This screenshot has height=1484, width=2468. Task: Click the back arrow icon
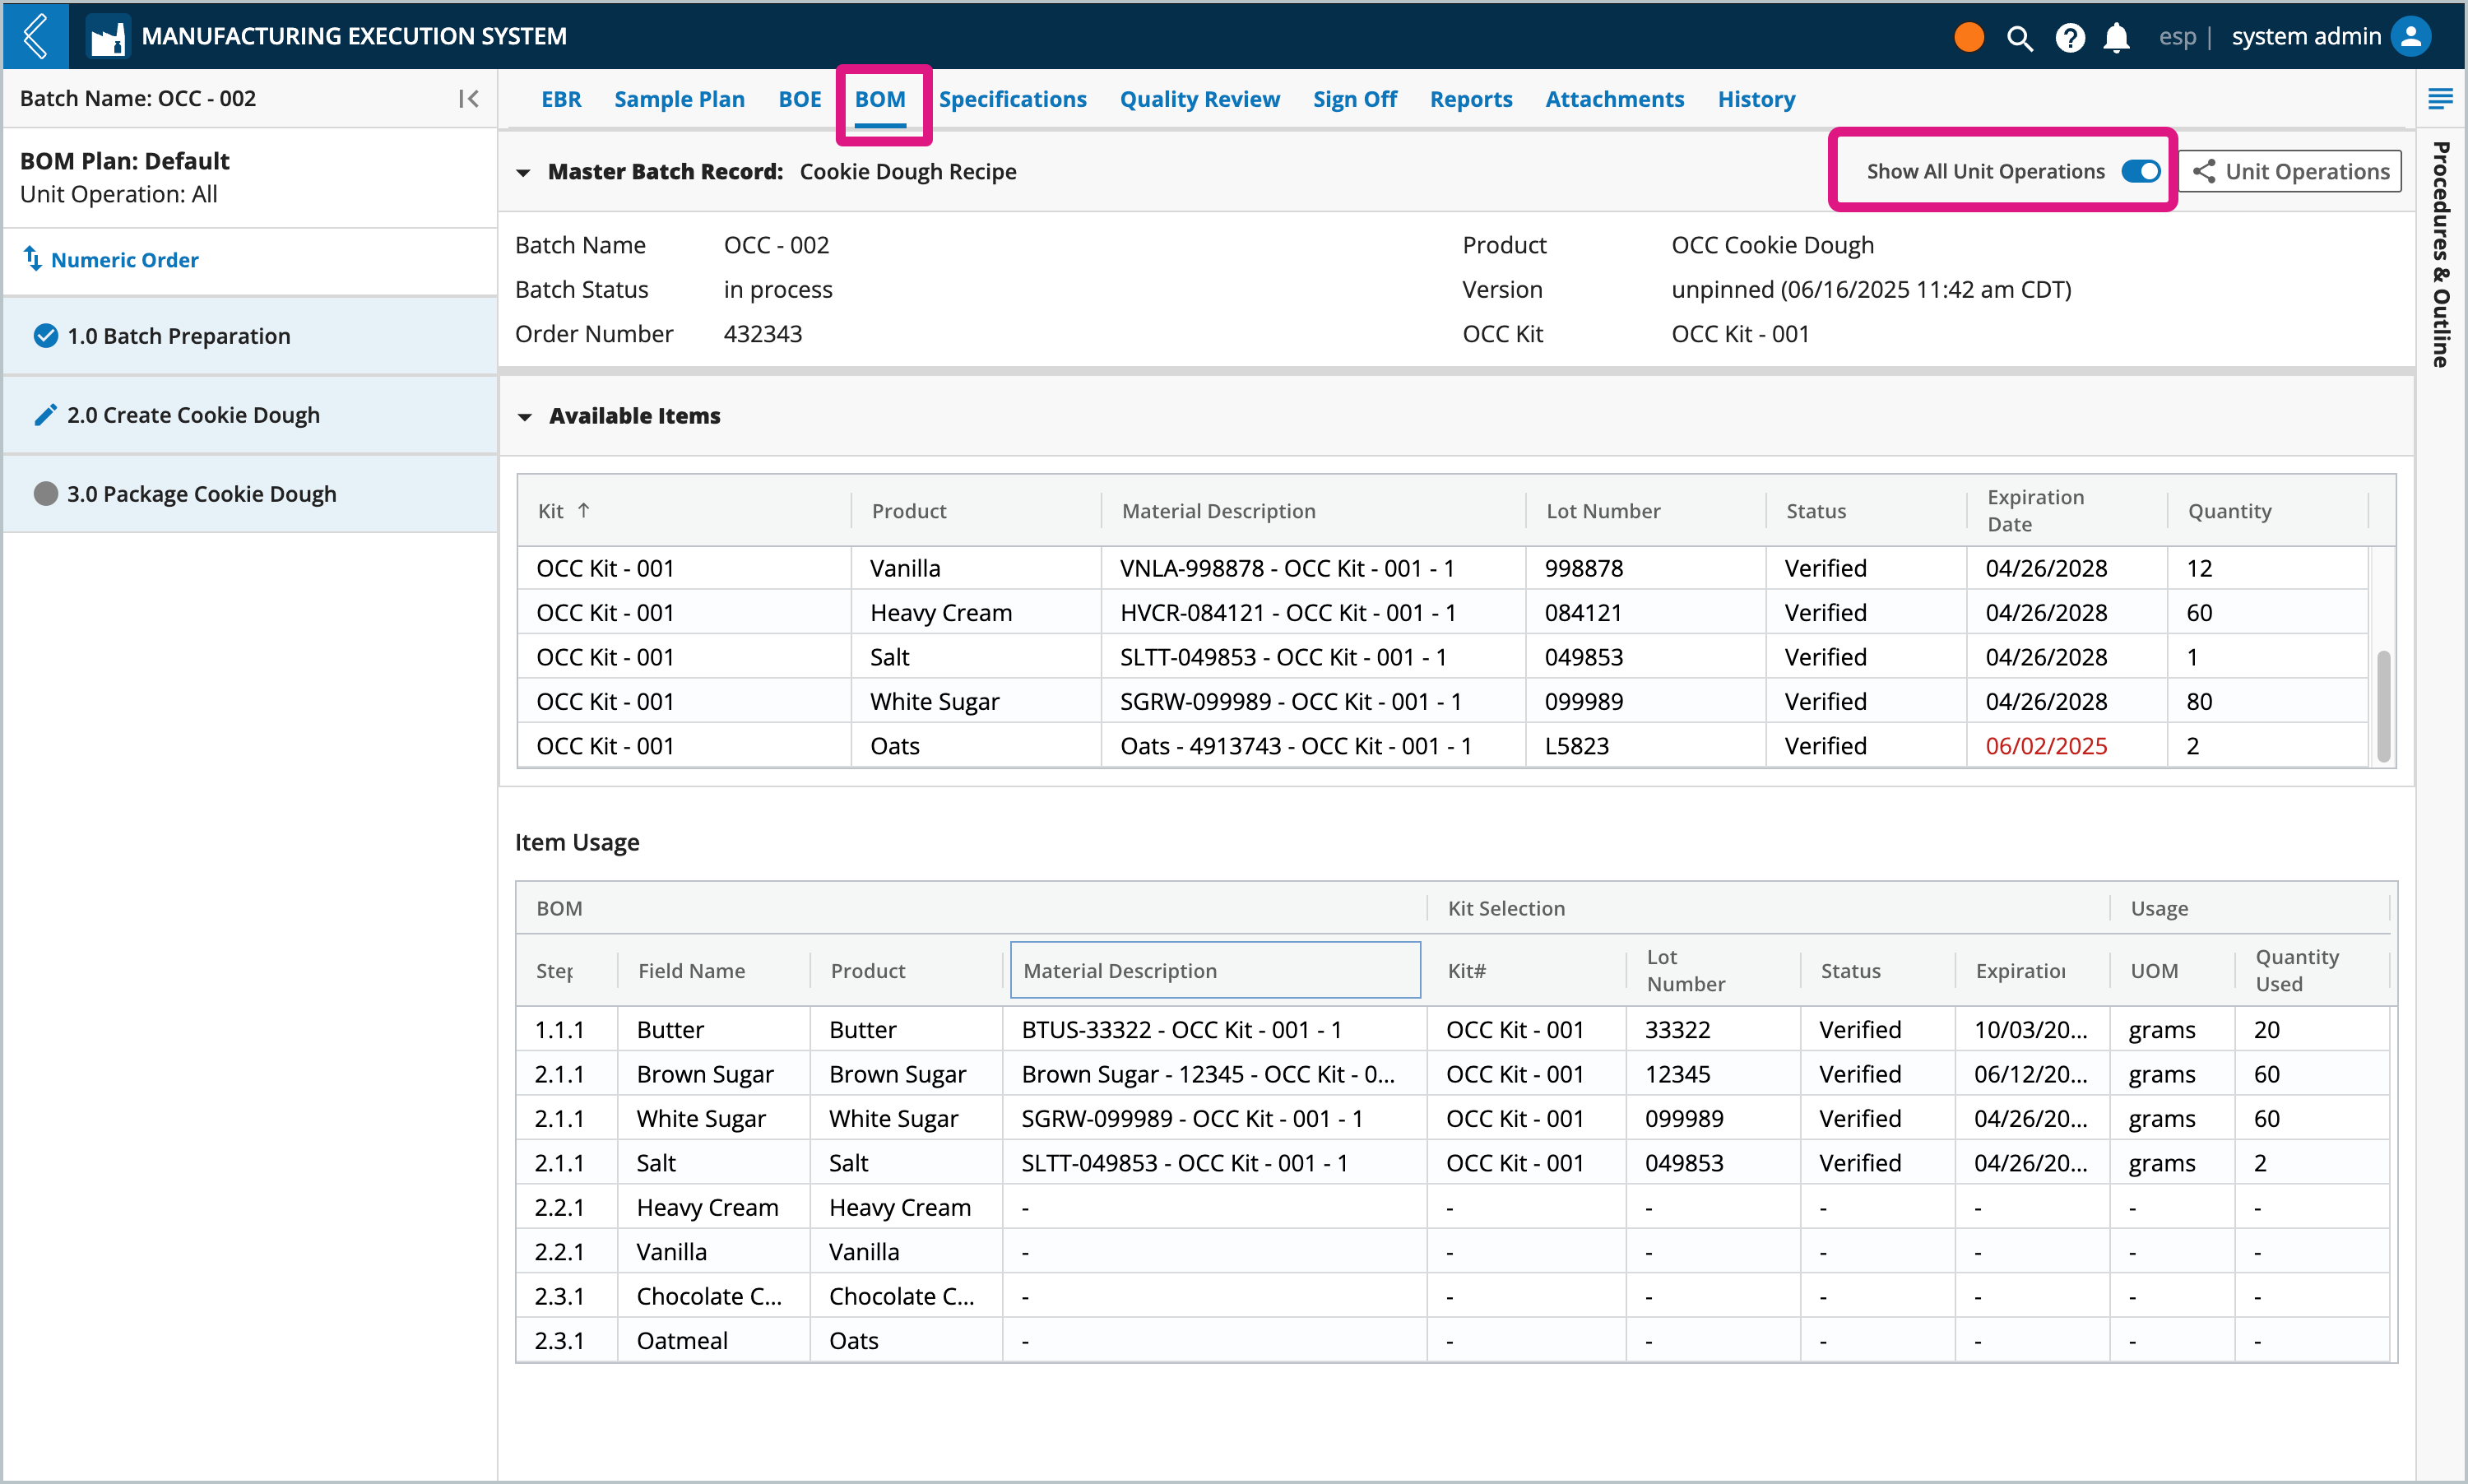[36, 36]
